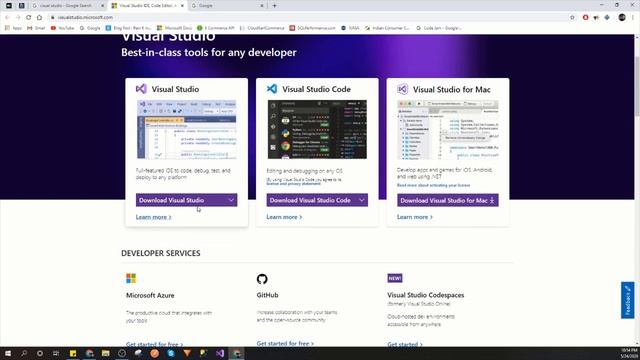Click the browser back arrow
640x360 pixels.
[7, 17]
